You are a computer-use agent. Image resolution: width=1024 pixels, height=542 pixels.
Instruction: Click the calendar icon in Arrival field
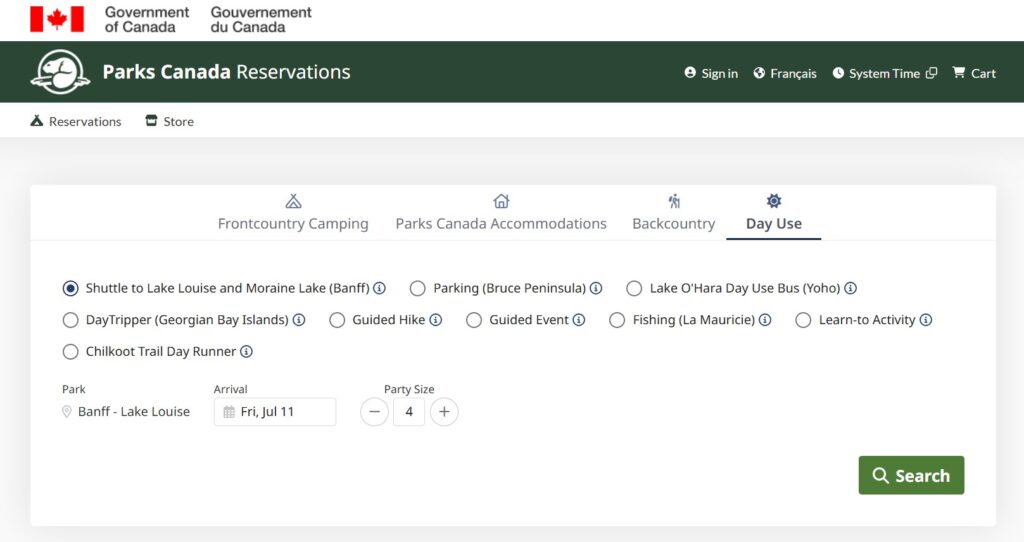pyautogui.click(x=229, y=412)
